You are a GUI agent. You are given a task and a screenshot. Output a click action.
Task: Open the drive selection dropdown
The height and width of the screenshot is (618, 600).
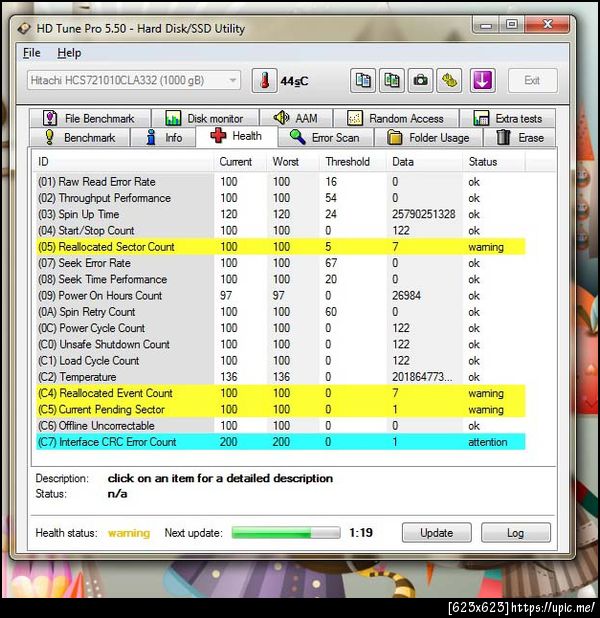134,80
